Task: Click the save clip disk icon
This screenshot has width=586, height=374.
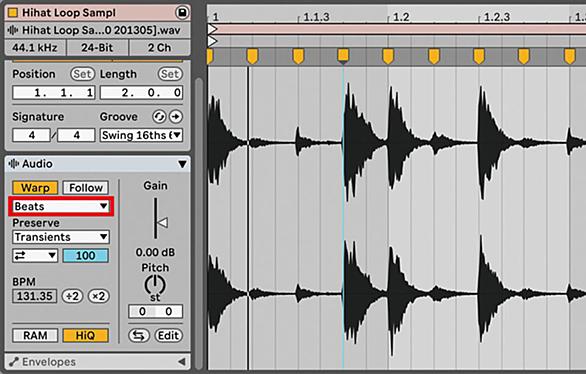Action: (x=182, y=13)
